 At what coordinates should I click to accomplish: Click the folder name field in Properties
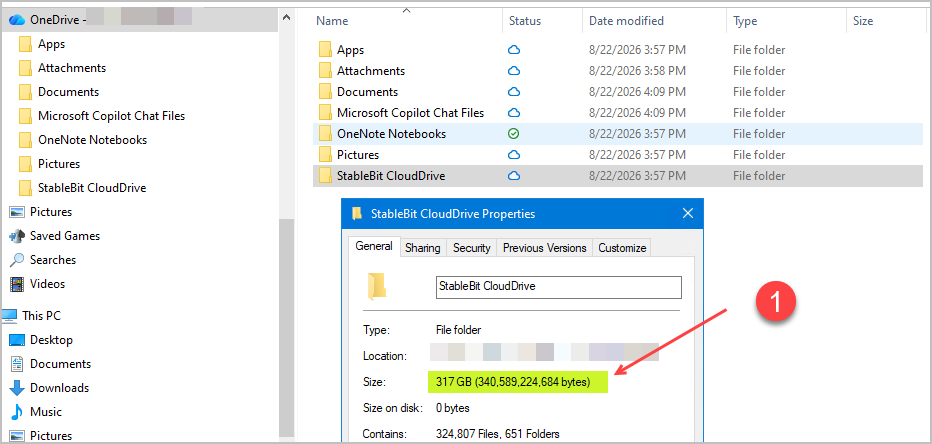(x=559, y=286)
